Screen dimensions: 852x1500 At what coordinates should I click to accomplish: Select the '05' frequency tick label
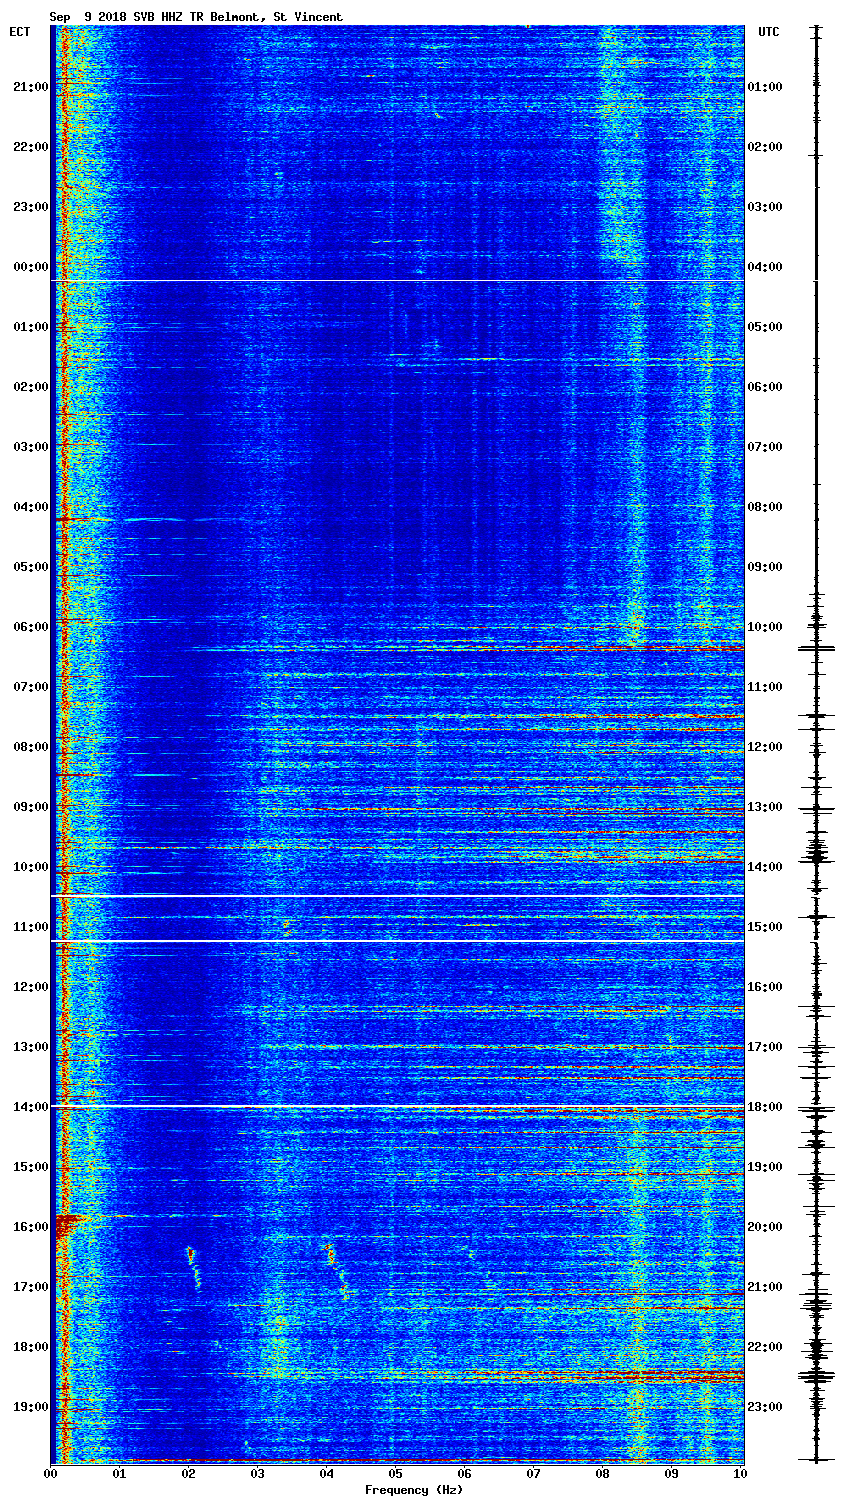pos(395,1474)
